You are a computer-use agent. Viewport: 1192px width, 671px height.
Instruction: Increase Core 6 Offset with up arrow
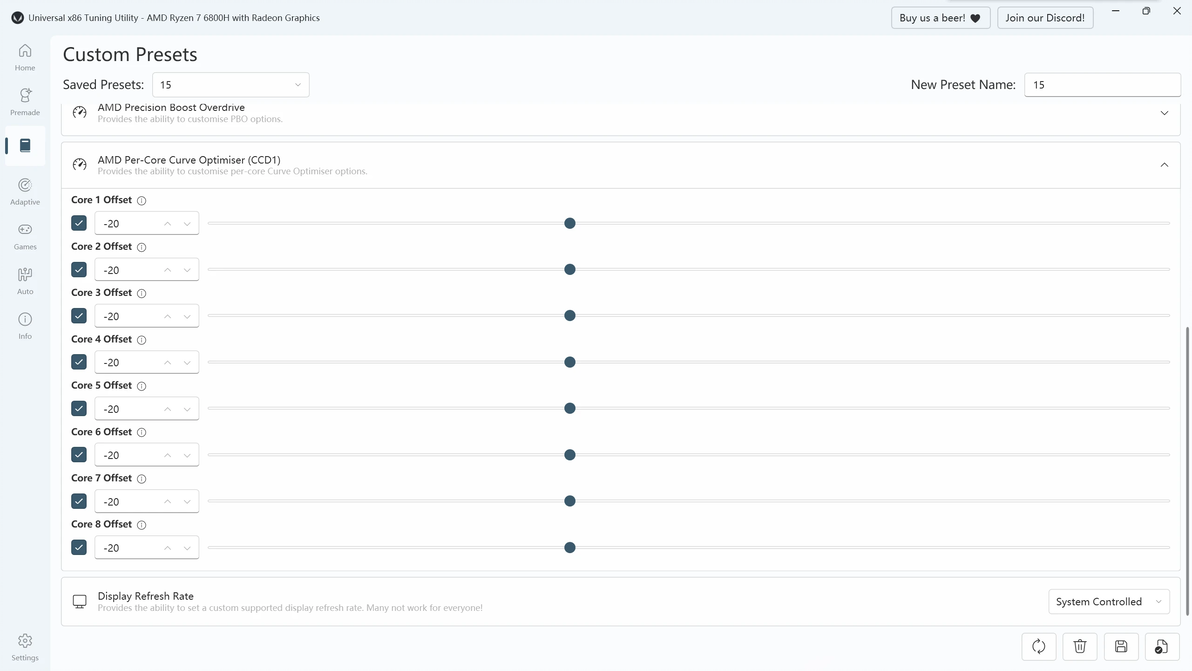pos(167,455)
